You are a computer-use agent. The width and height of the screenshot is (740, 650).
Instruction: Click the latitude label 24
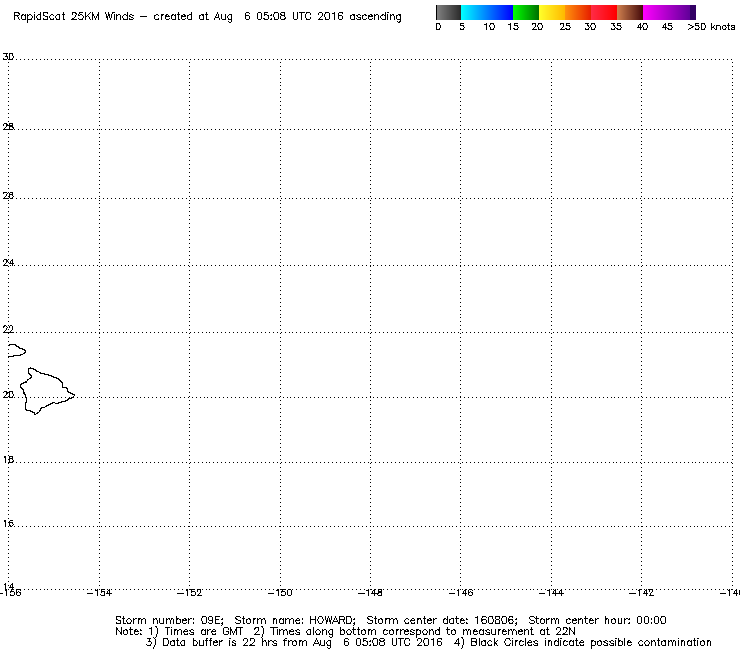tap(8, 262)
